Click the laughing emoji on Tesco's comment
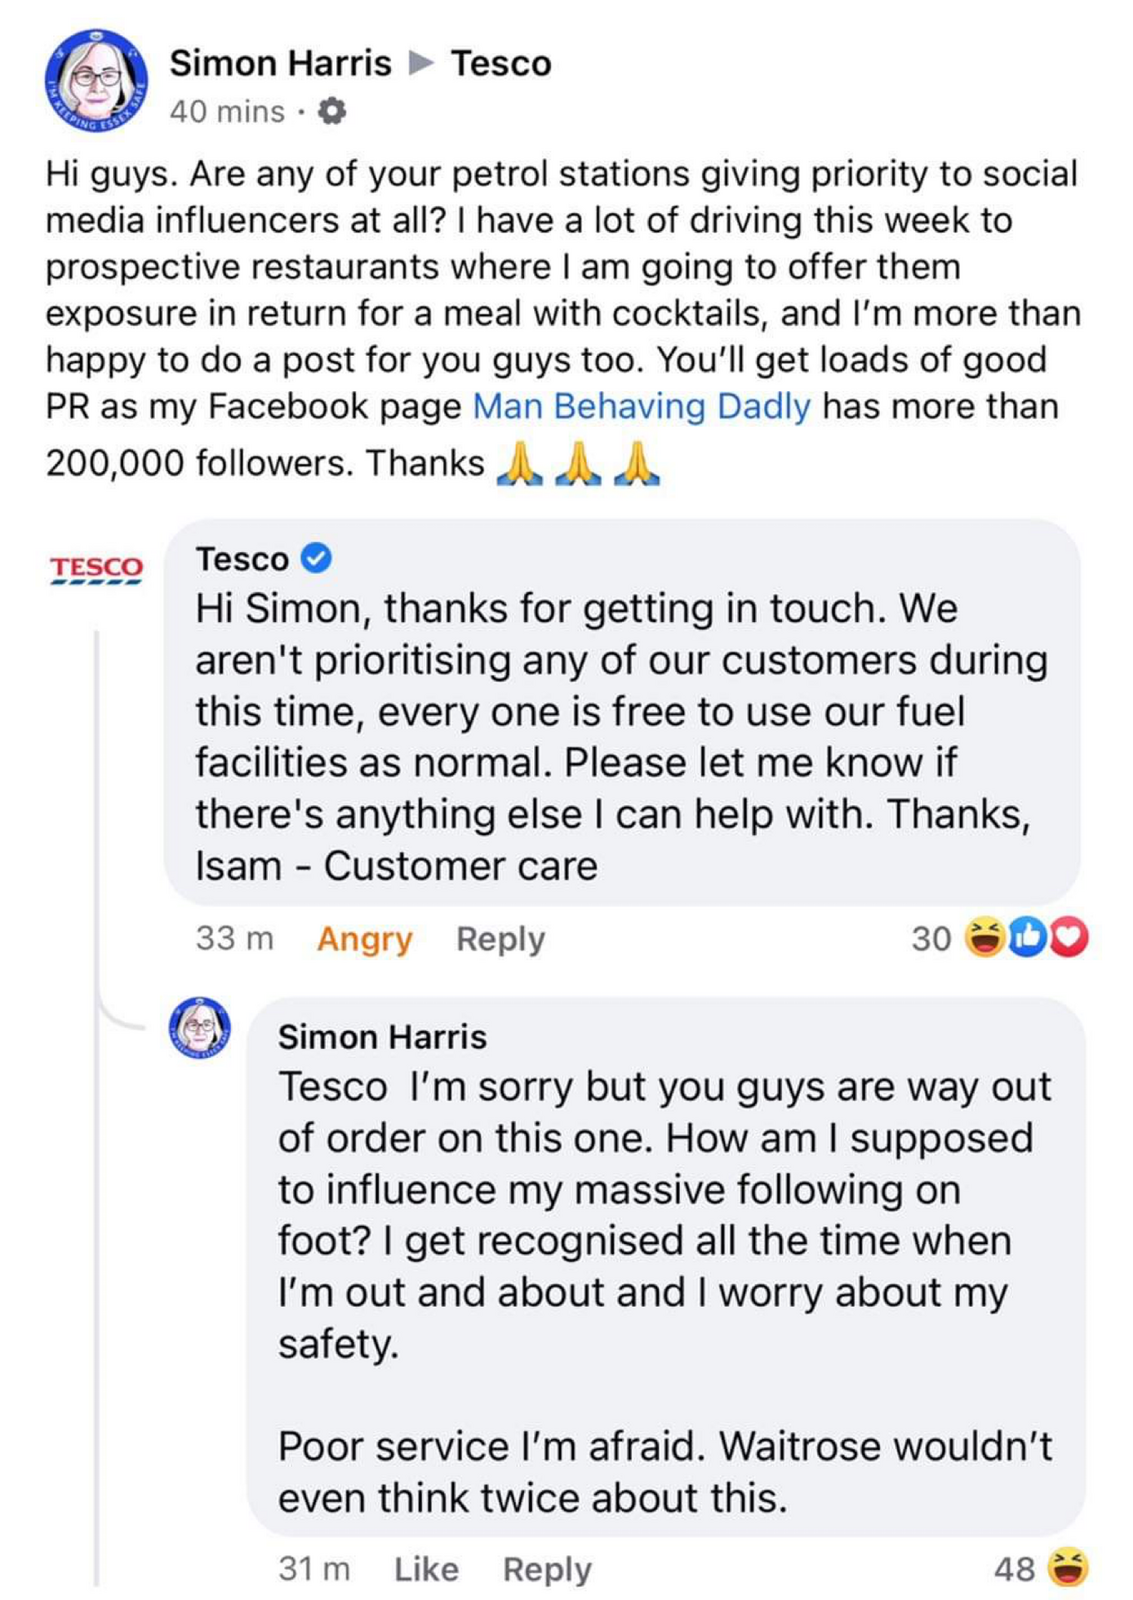1133x1600 pixels. tap(984, 938)
